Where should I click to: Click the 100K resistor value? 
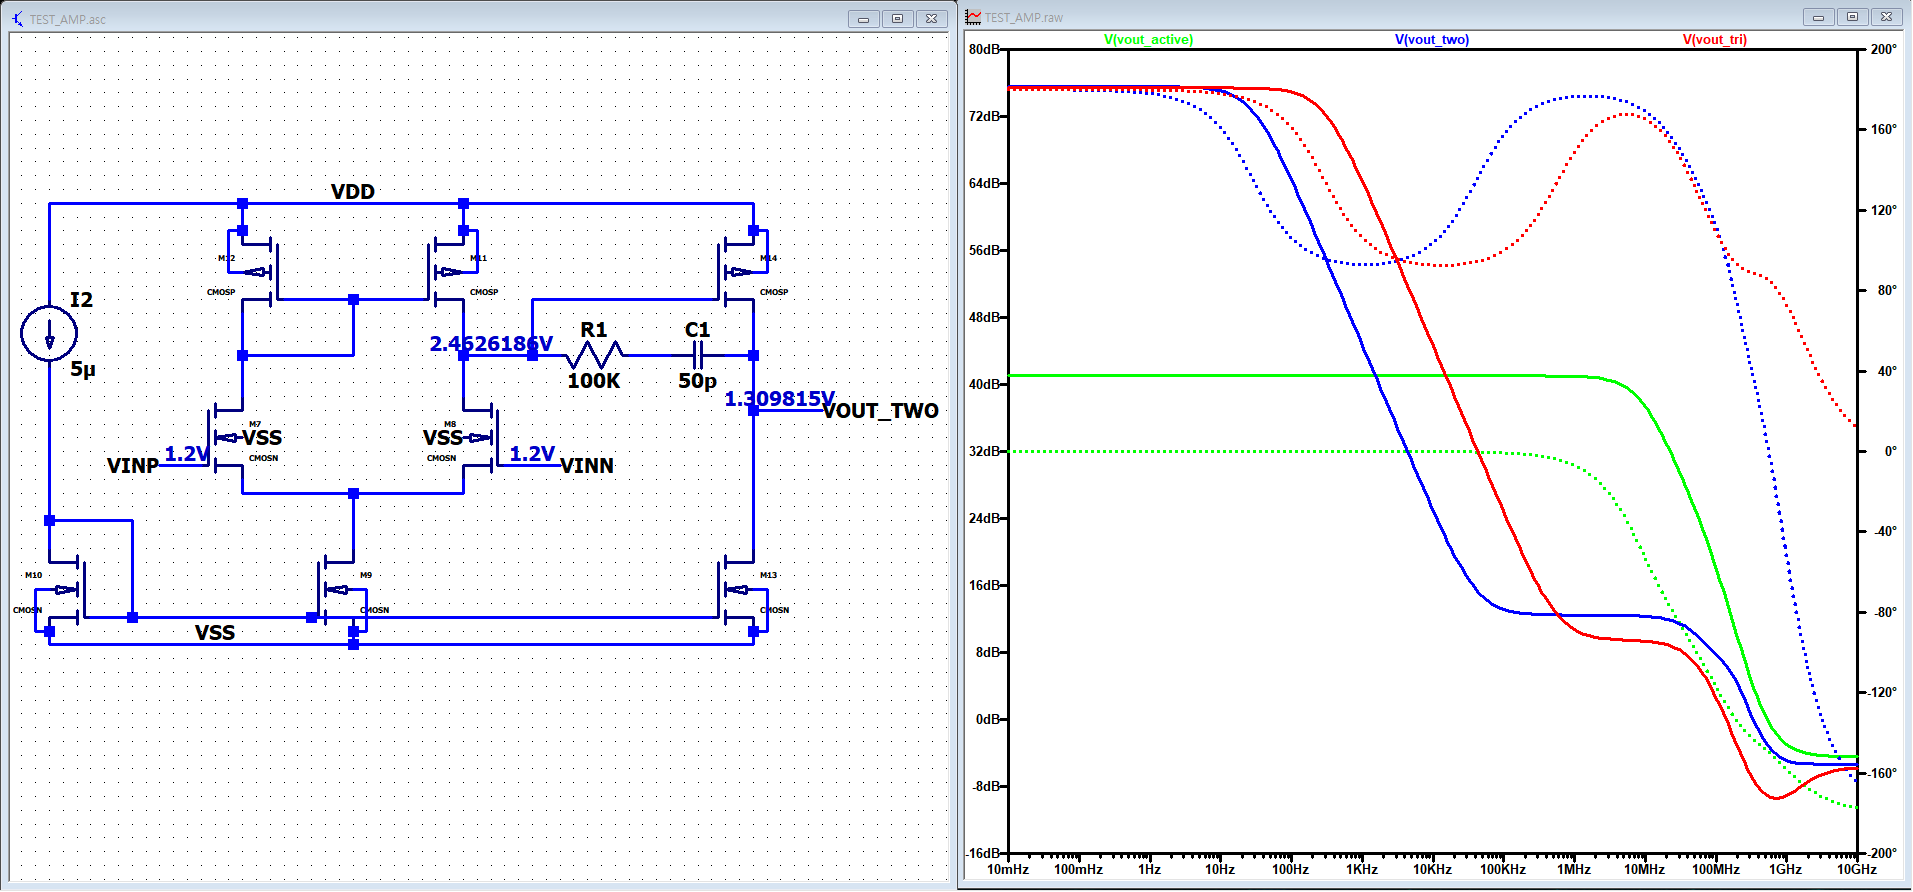594,381
